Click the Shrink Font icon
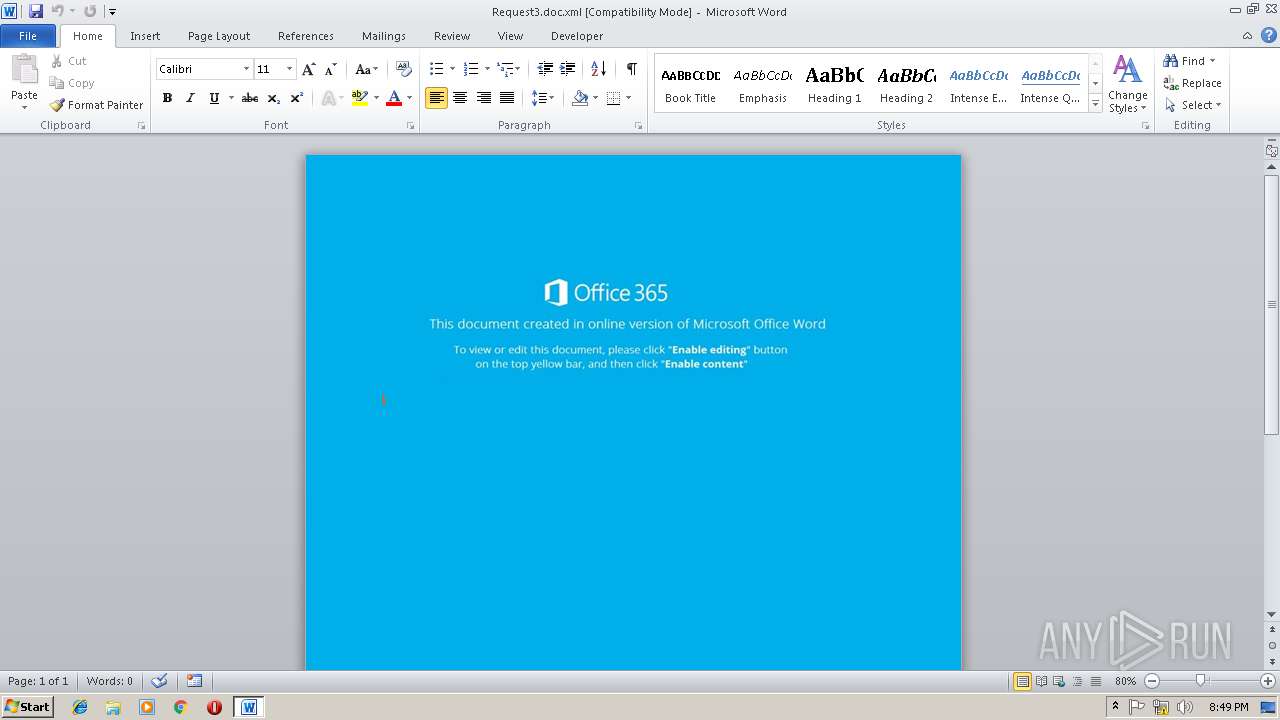The height and width of the screenshot is (720, 1280). tap(331, 69)
